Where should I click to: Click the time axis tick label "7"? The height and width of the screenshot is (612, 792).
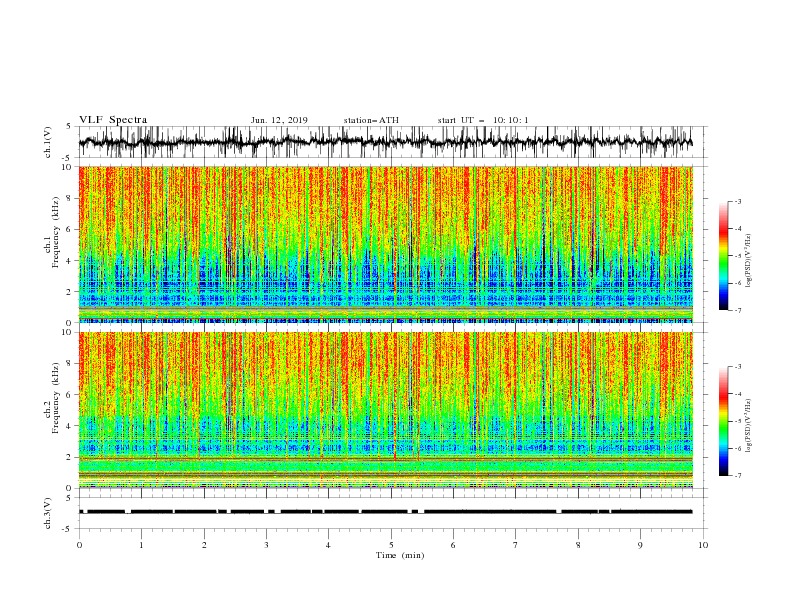click(x=516, y=545)
